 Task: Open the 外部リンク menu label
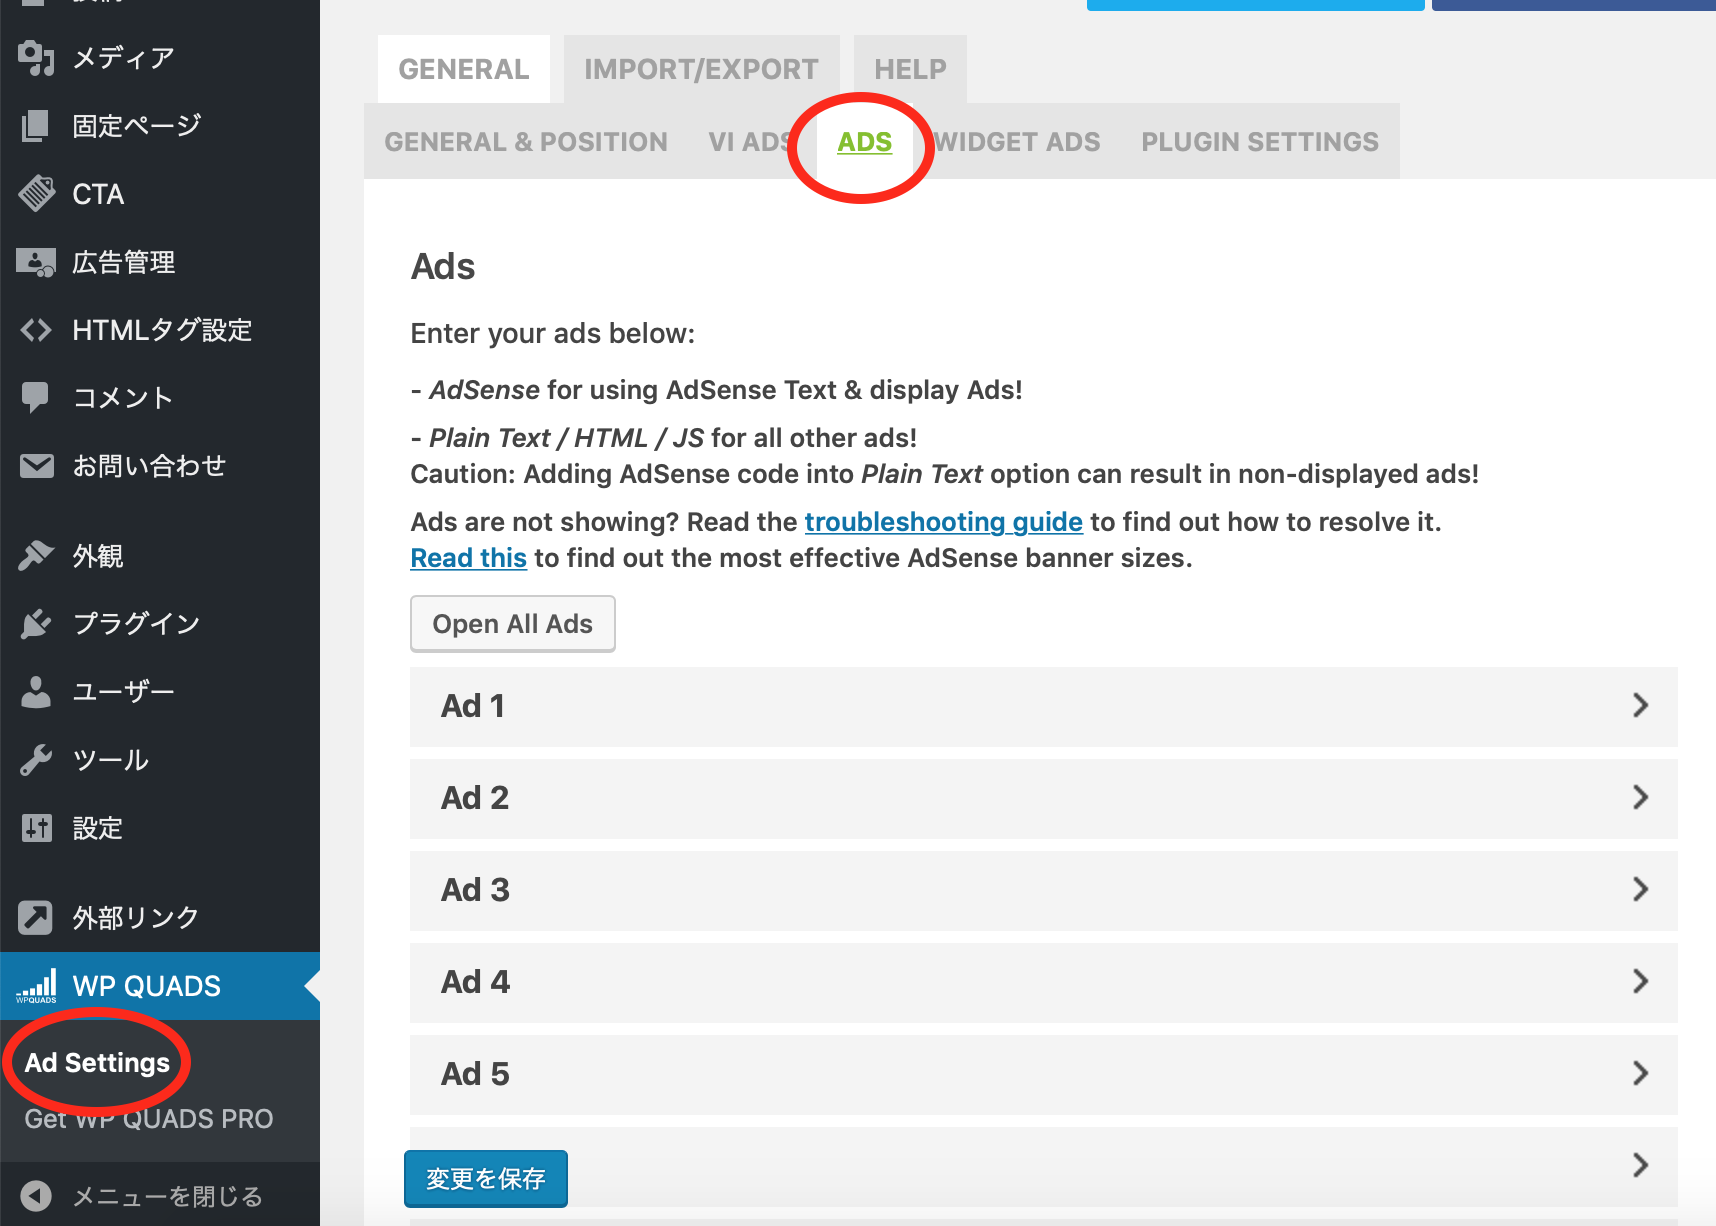pos(136,917)
